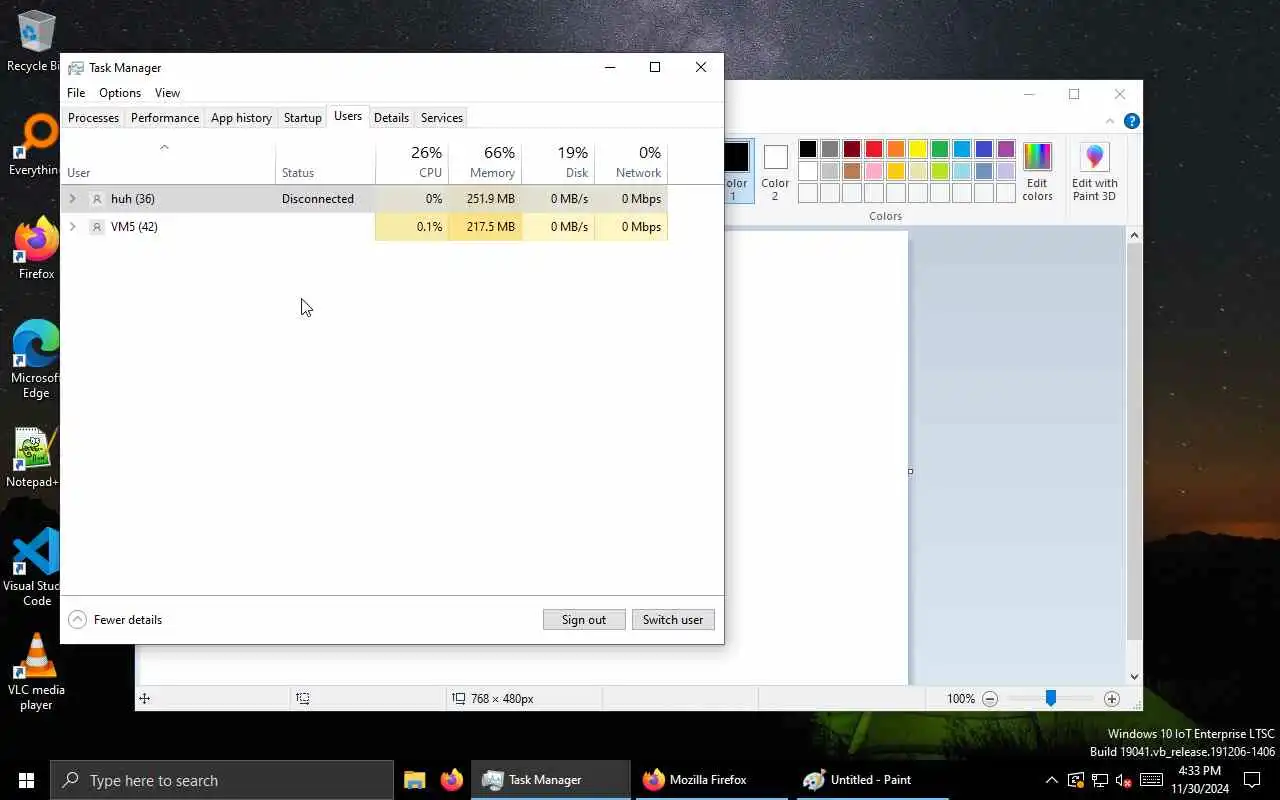Select the Firefox desktop shortcut
The height and width of the screenshot is (800, 1280).
click(x=36, y=248)
